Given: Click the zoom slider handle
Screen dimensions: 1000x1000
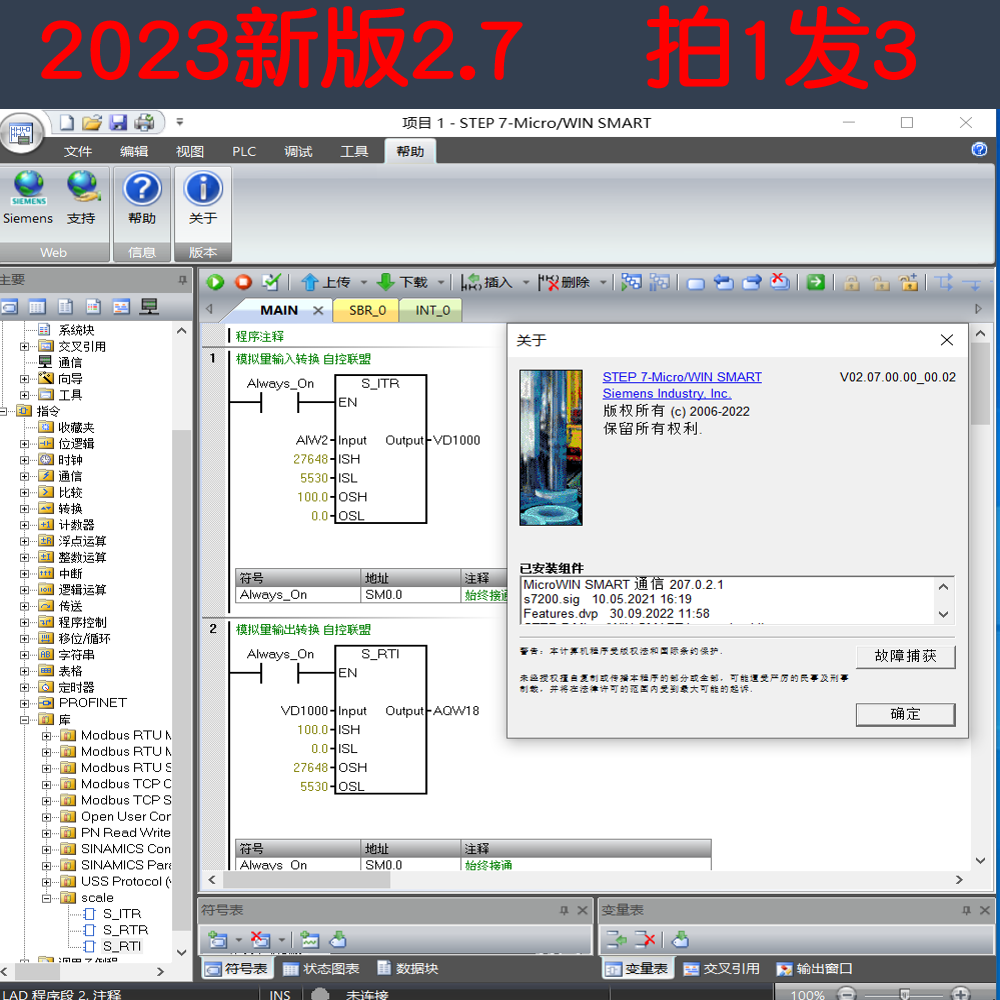Looking at the screenshot, I should tap(904, 994).
